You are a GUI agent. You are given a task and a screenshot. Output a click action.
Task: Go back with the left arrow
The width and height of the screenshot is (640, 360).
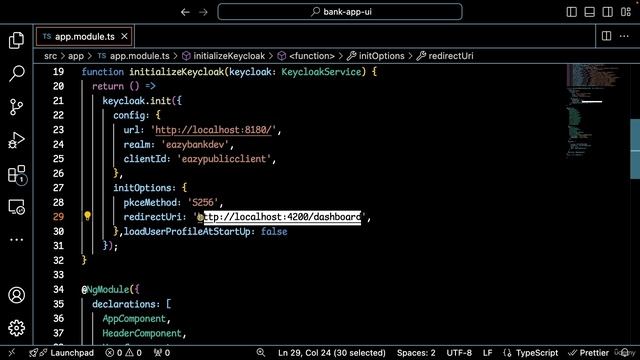pos(185,12)
